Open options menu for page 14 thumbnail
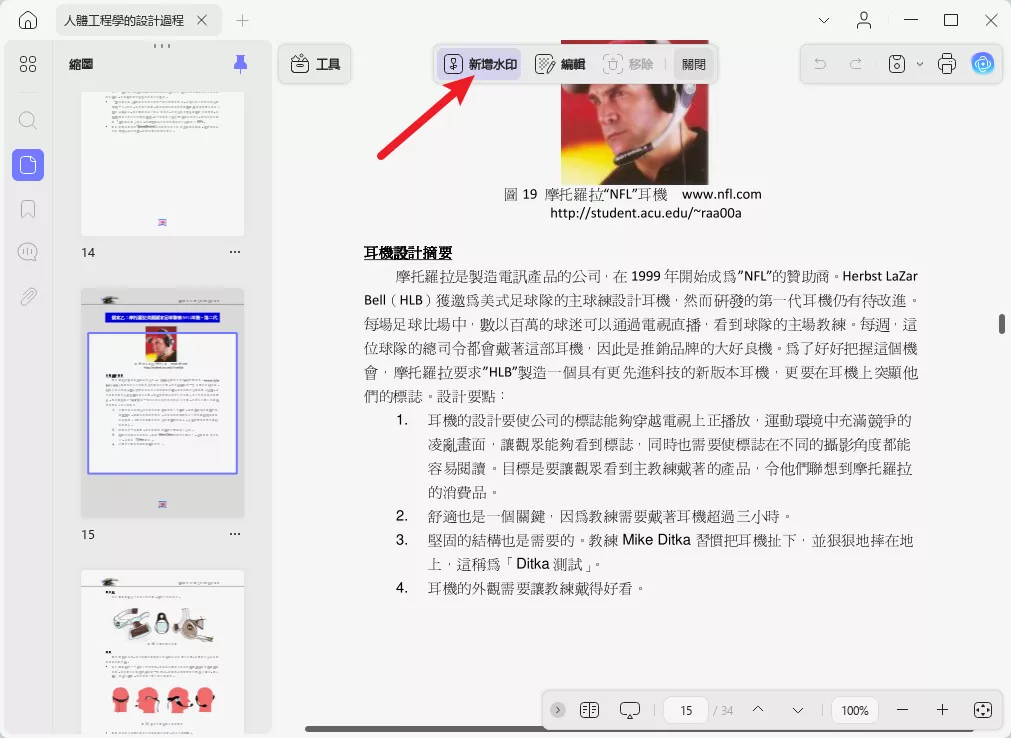The height and width of the screenshot is (738, 1011). 235,252
